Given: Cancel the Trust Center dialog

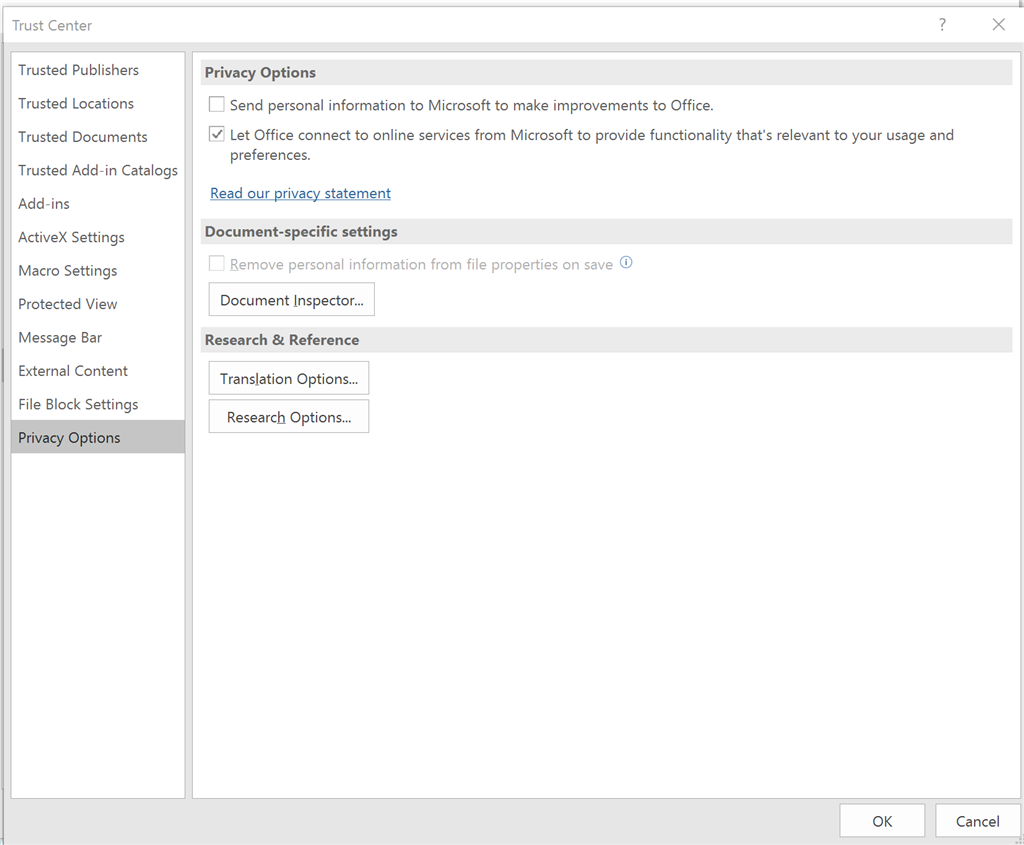Looking at the screenshot, I should point(977,821).
